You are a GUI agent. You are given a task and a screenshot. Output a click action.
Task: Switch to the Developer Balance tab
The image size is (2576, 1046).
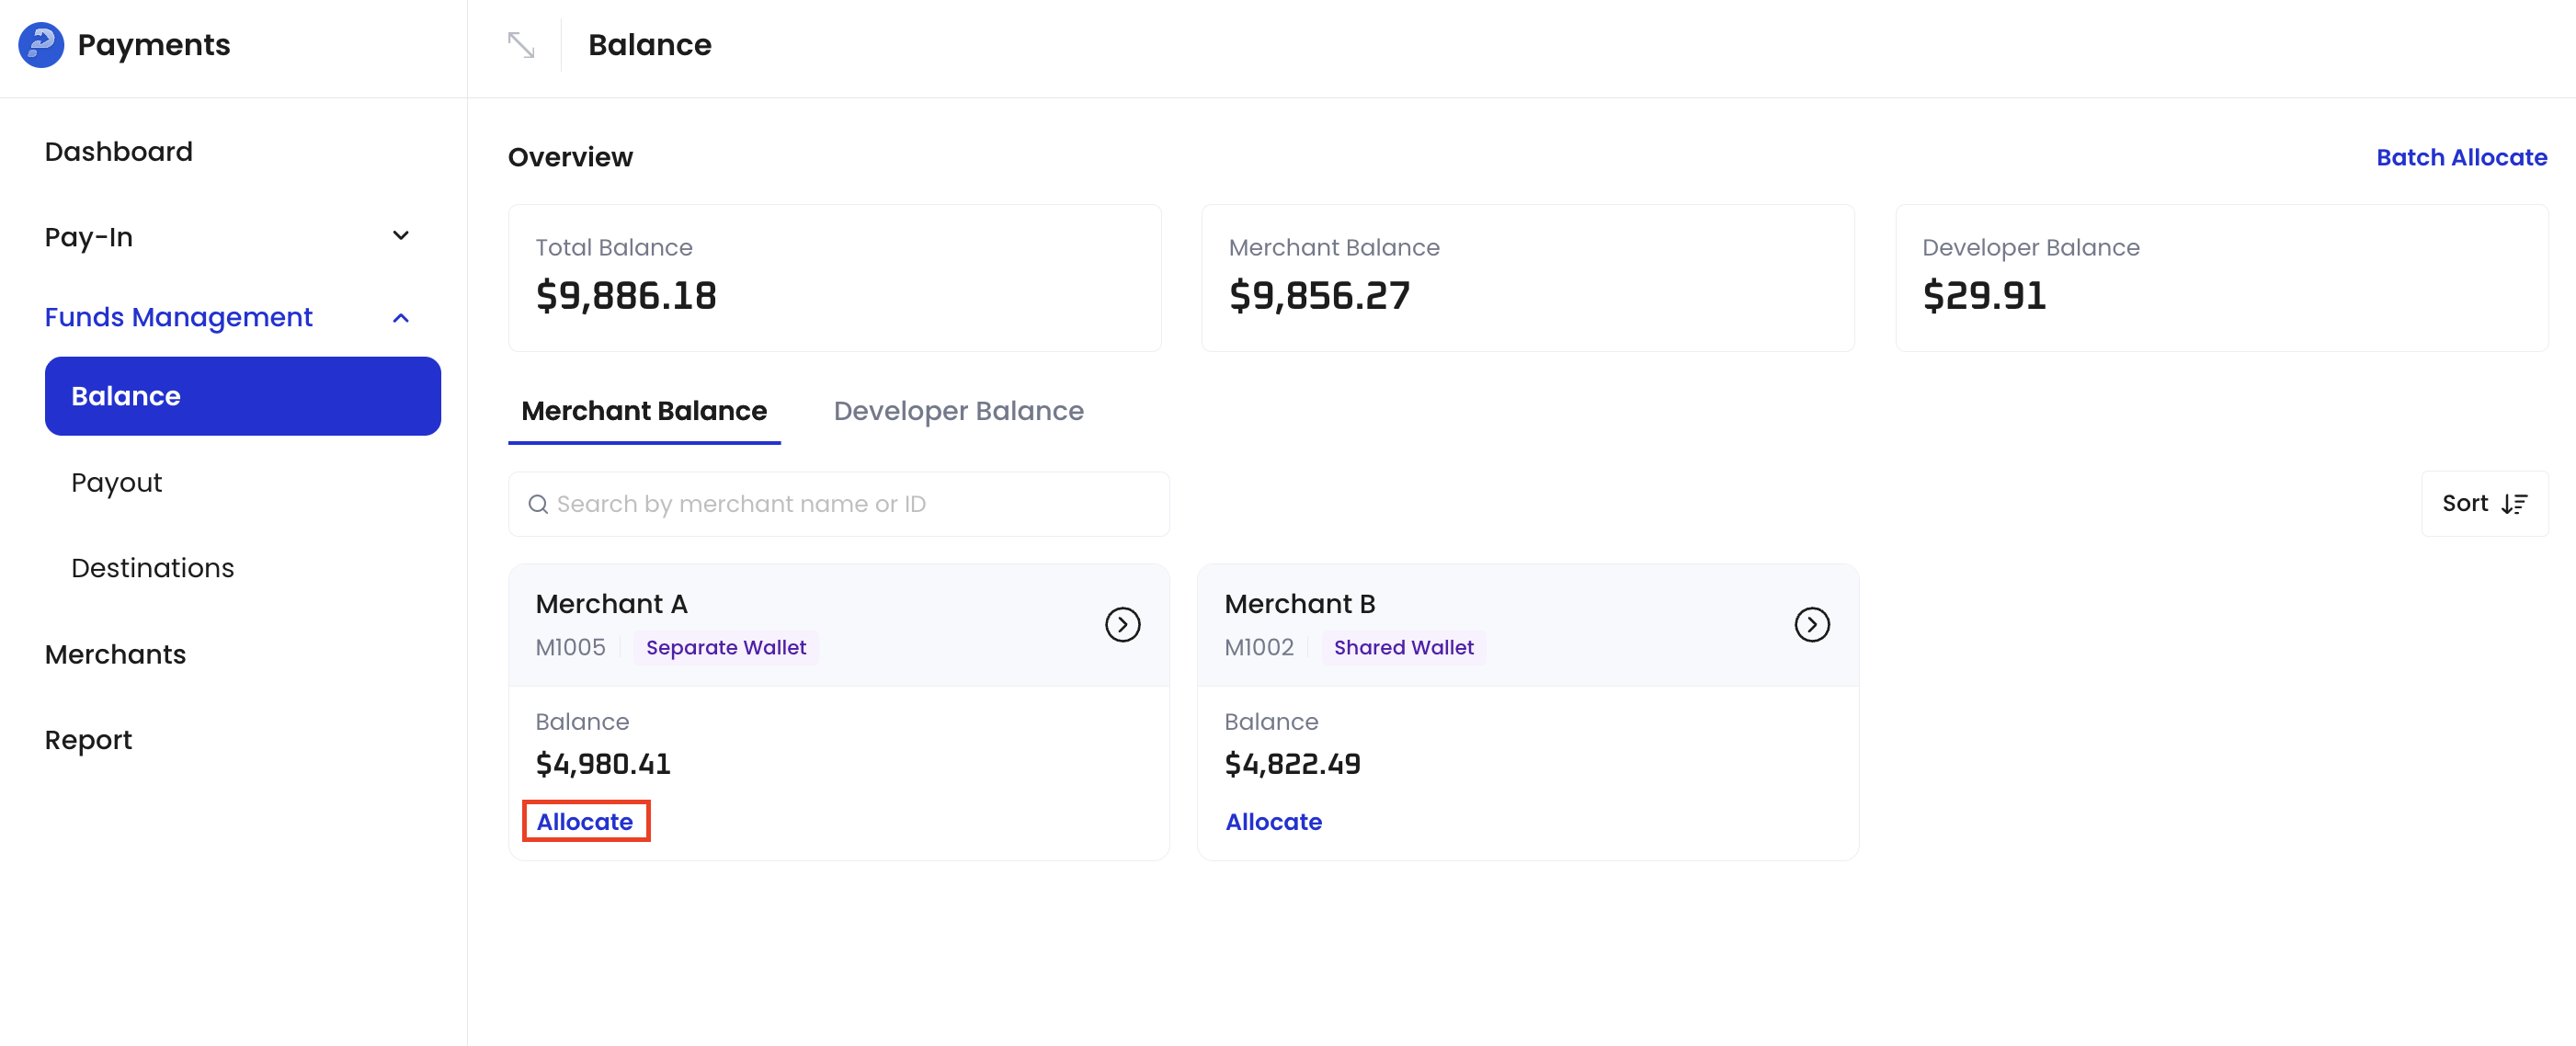(957, 410)
